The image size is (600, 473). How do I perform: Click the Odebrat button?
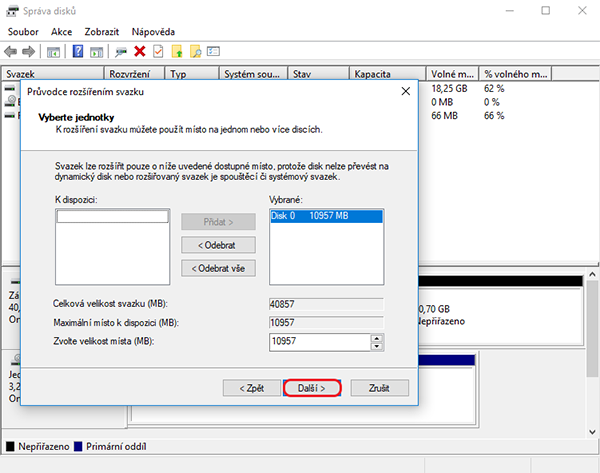218,244
